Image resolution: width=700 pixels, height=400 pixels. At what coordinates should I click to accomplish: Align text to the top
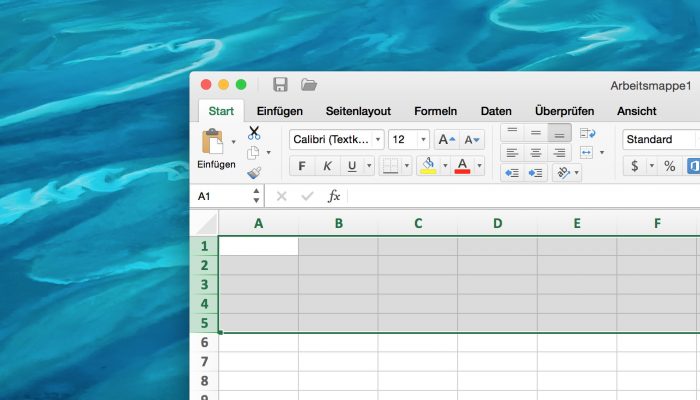(x=512, y=133)
